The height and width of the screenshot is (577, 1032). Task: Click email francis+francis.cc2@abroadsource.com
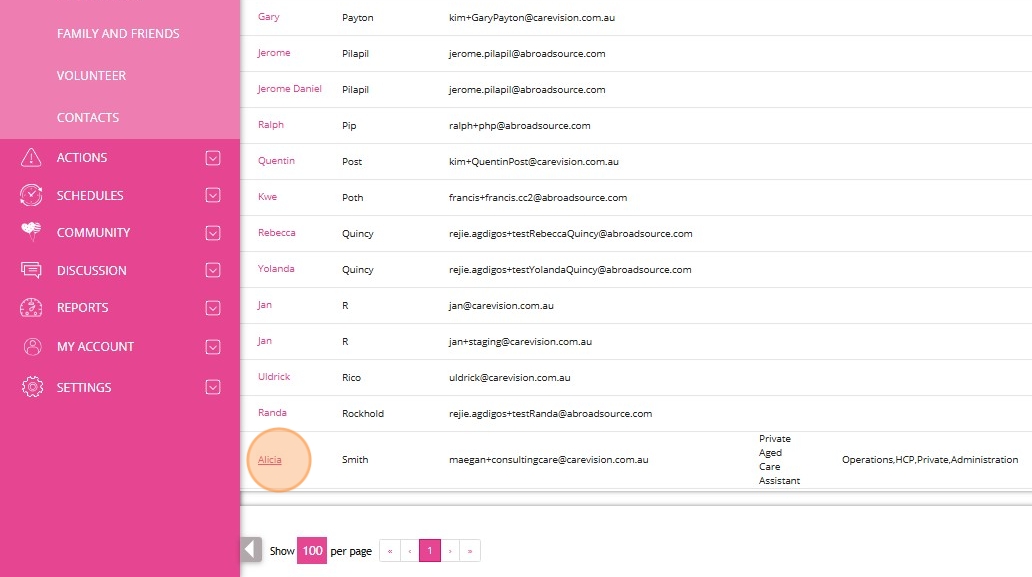tap(538, 197)
